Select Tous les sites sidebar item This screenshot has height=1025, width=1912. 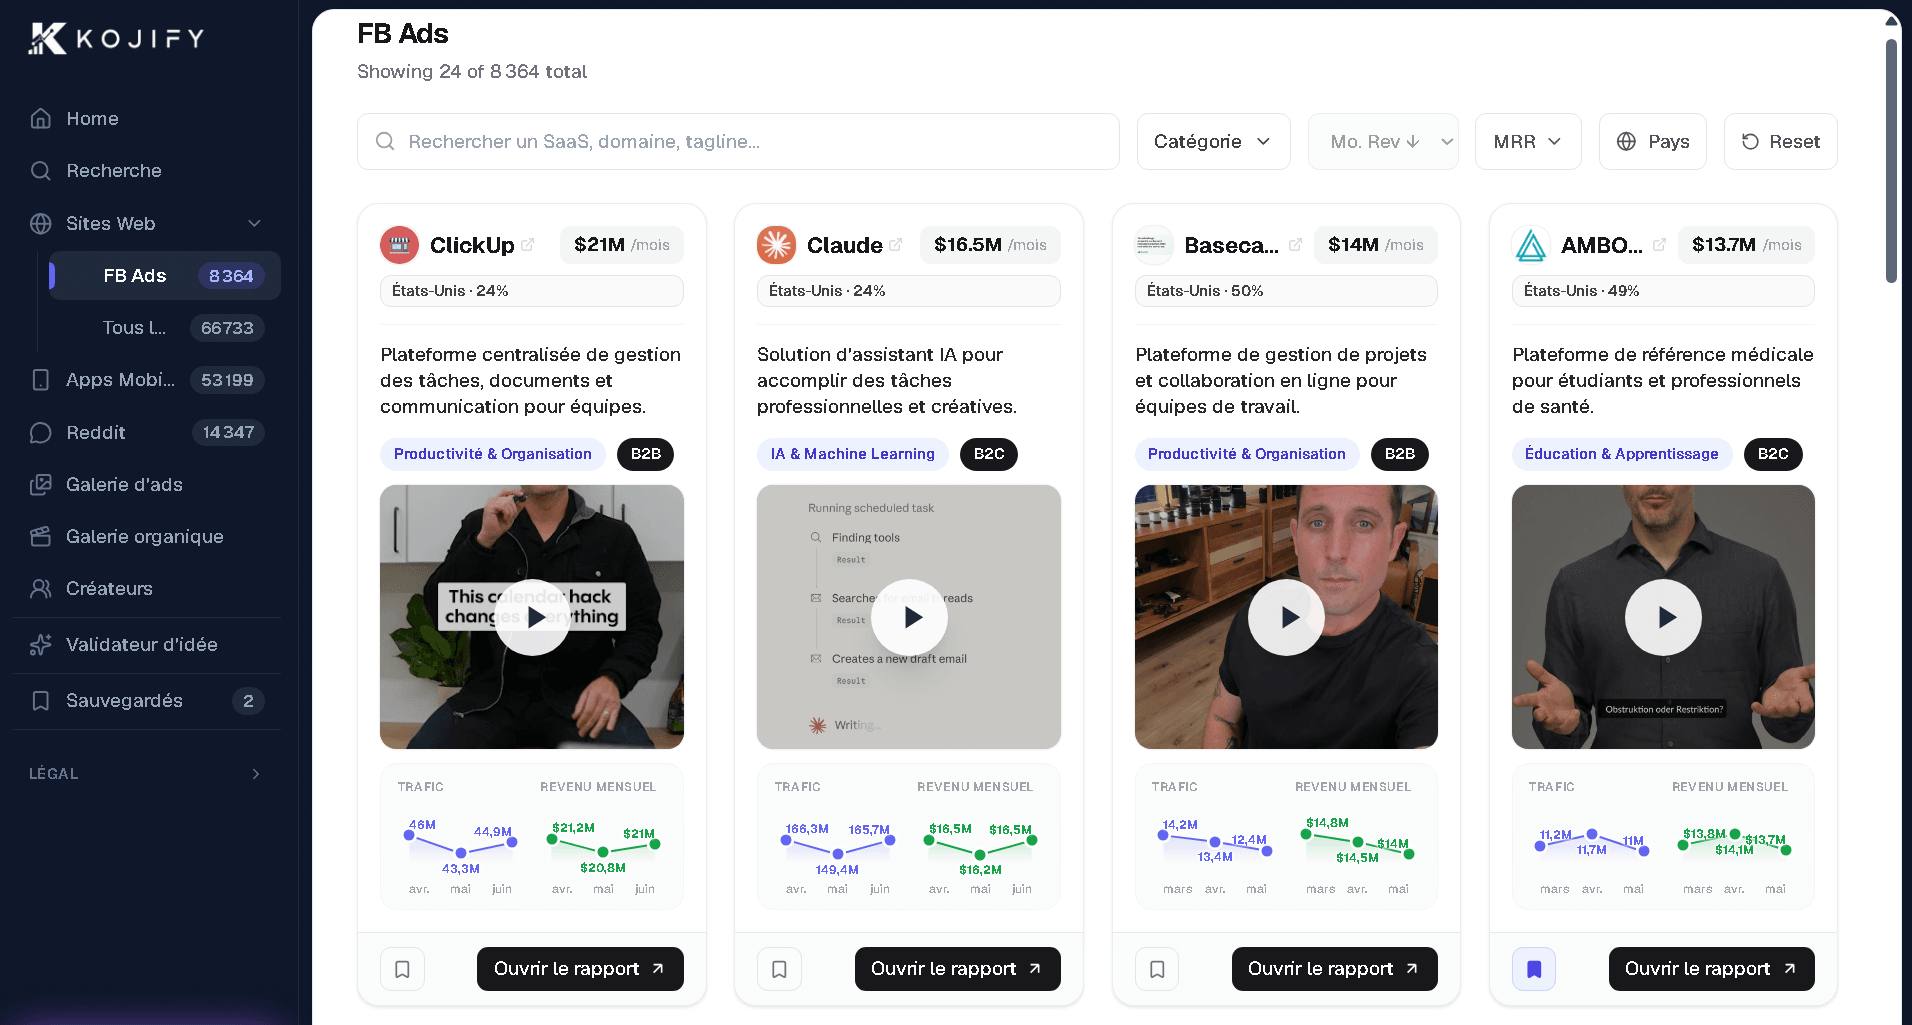point(165,328)
